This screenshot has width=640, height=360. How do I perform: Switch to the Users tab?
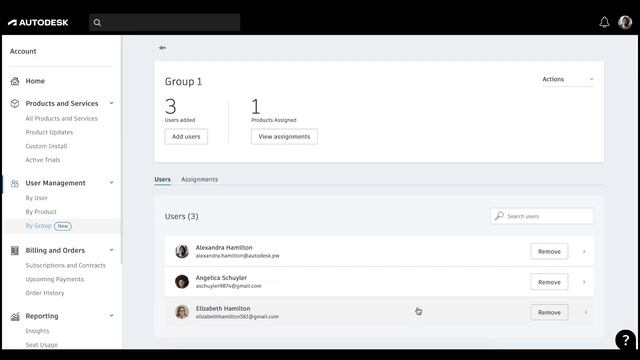[x=162, y=179]
